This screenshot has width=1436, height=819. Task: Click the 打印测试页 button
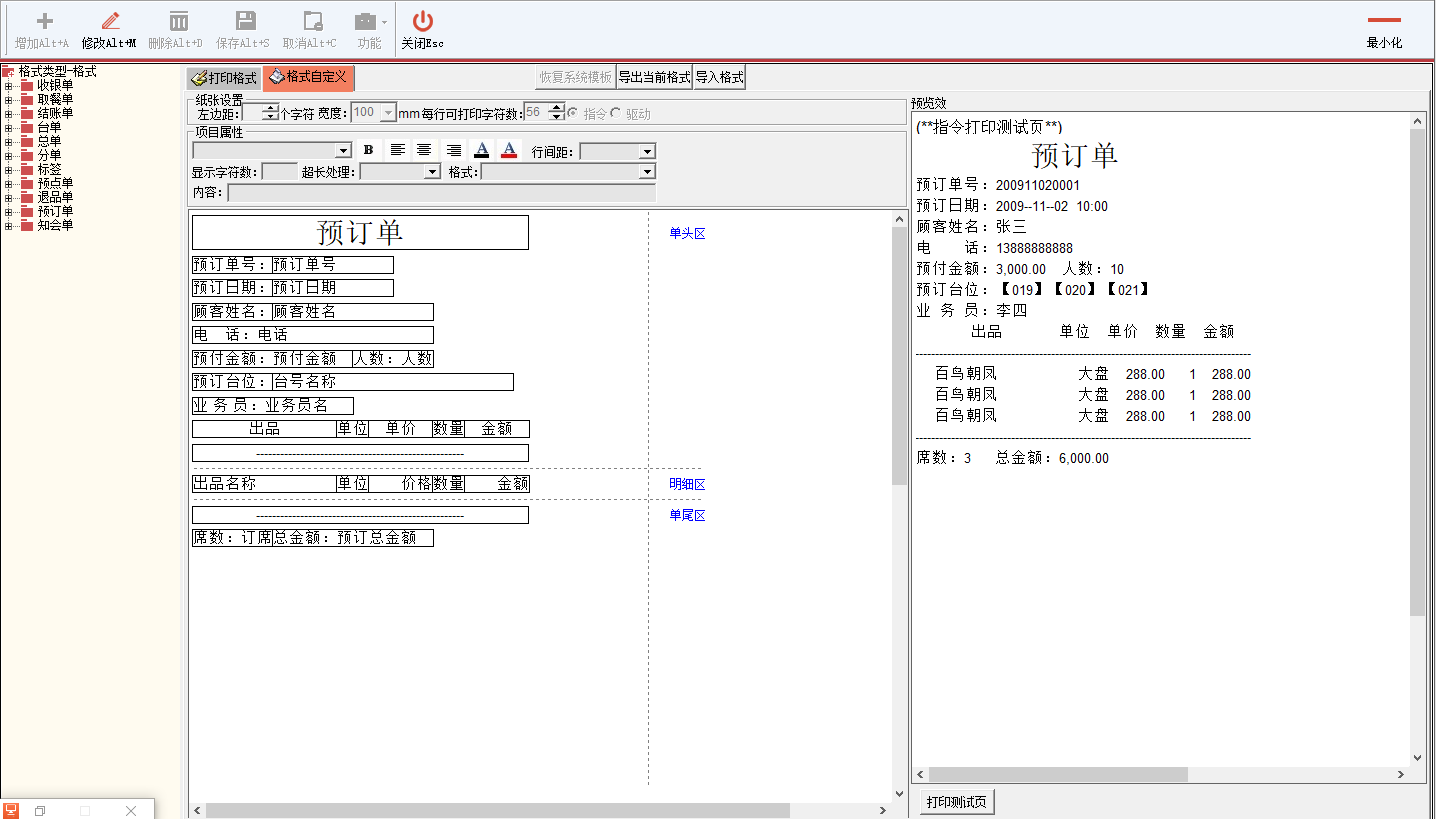pyautogui.click(x=957, y=802)
